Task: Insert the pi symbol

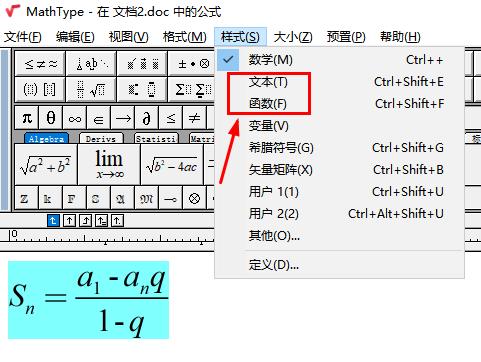Action: click(x=27, y=118)
